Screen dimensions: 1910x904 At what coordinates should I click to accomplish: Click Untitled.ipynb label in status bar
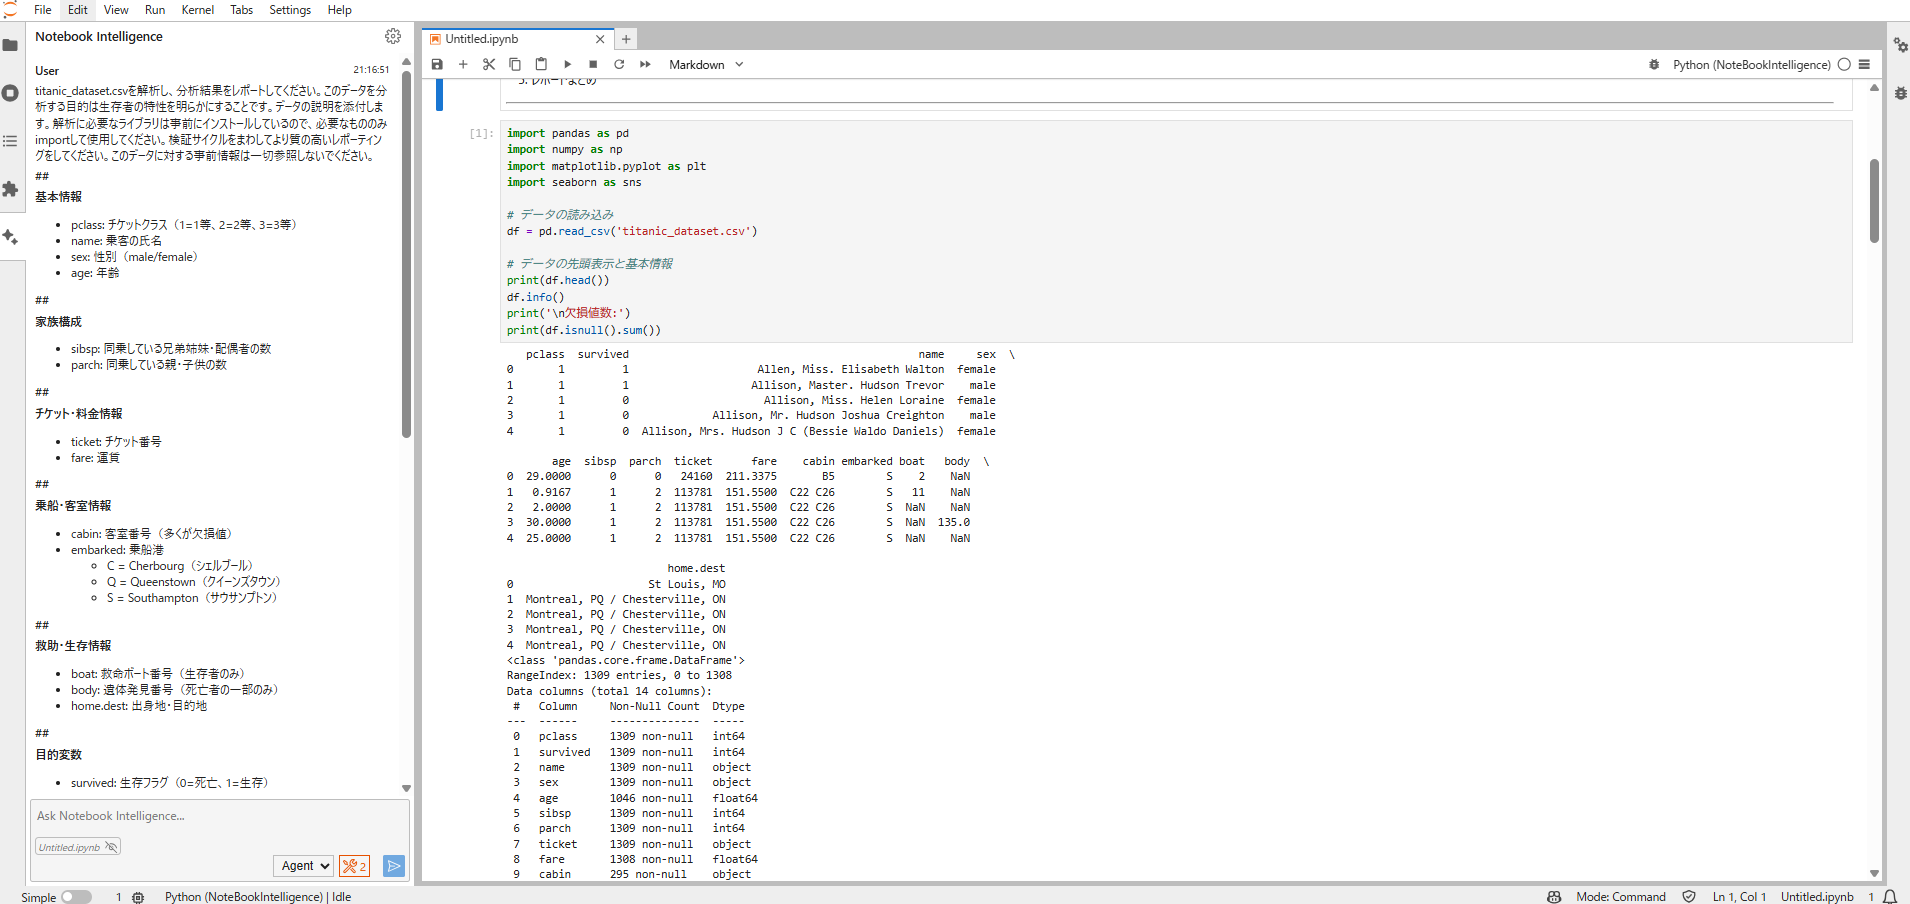point(1817,897)
